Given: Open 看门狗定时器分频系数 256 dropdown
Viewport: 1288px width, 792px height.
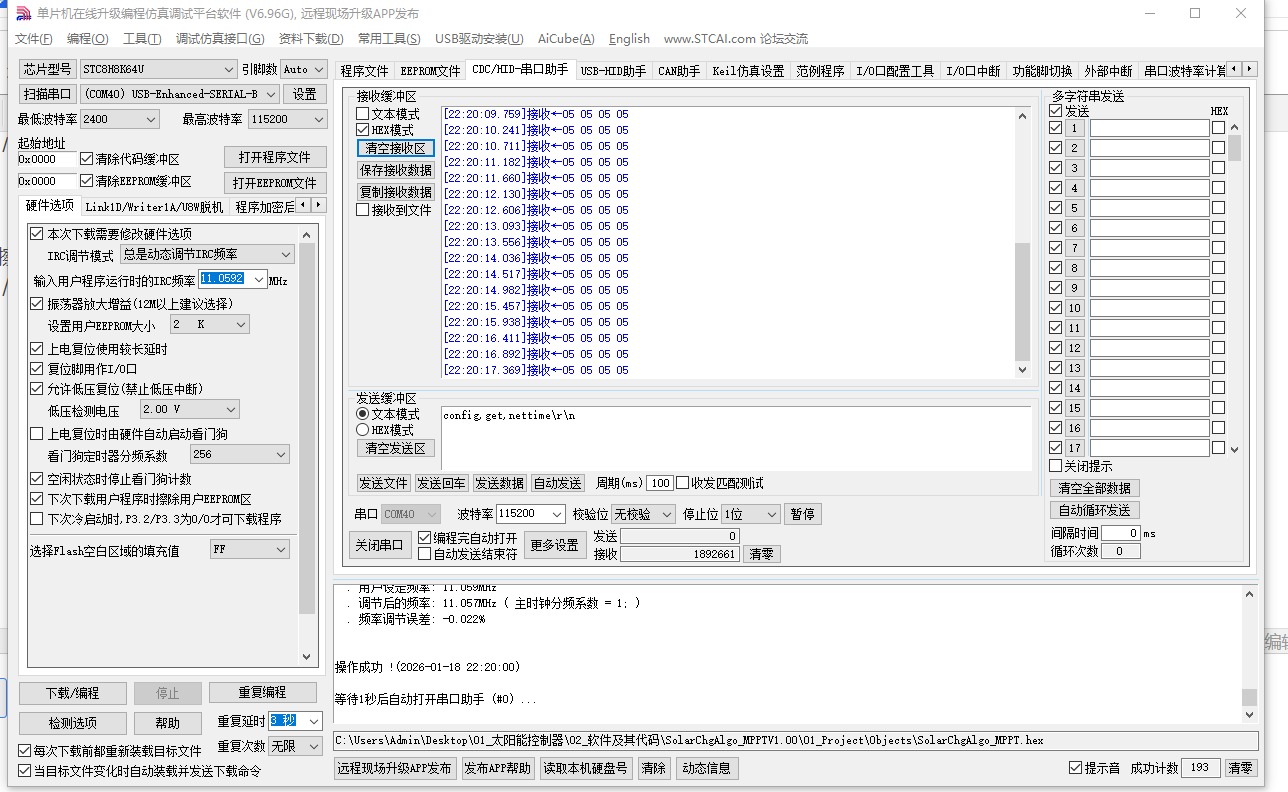Looking at the screenshot, I should (x=239, y=454).
